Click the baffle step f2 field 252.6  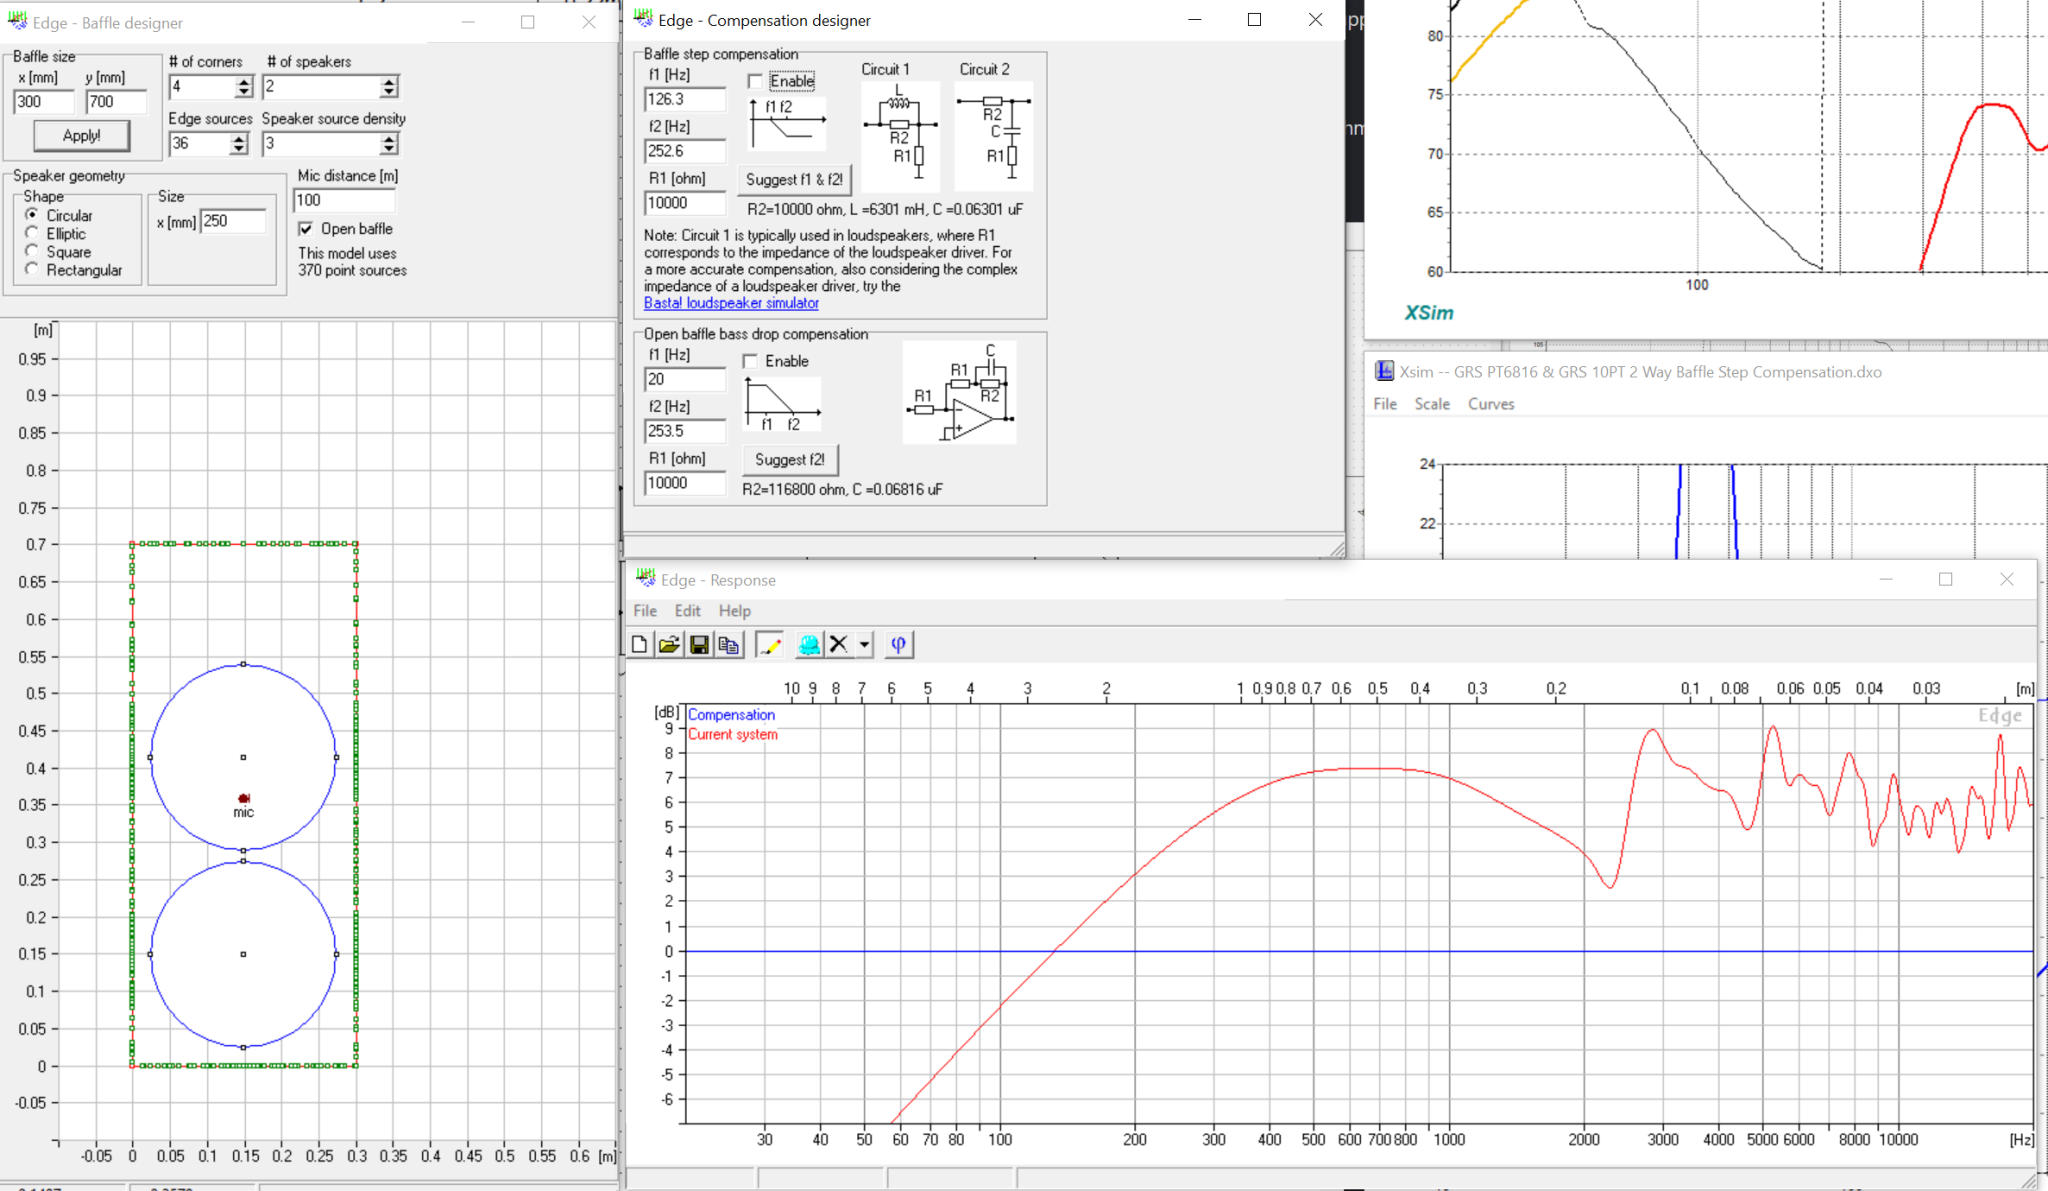tap(685, 151)
